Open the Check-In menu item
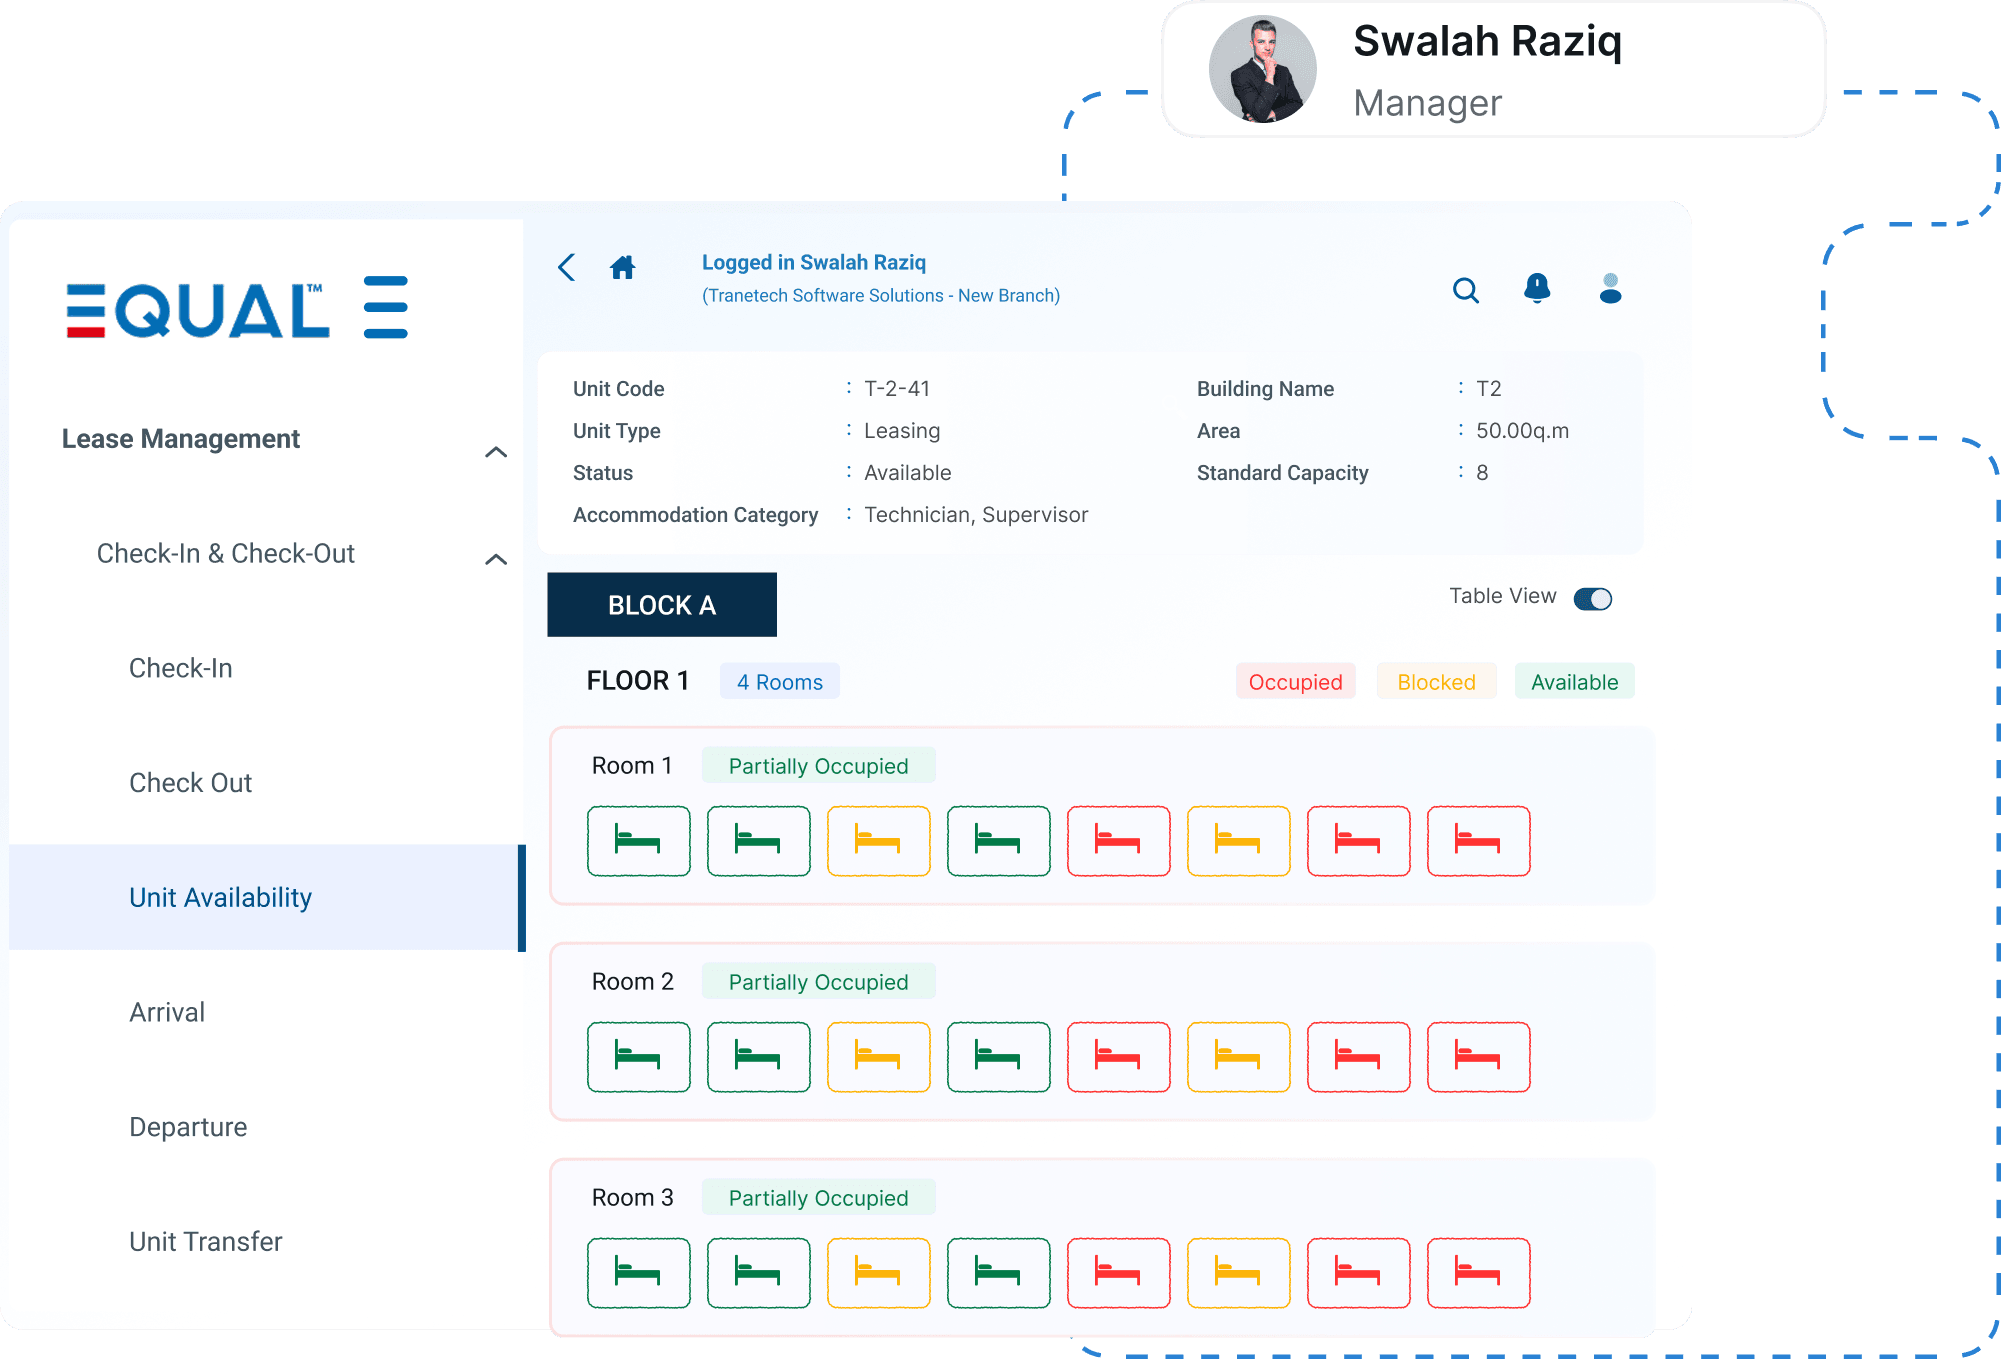Image resolution: width=2001 pixels, height=1359 pixels. click(x=181, y=668)
